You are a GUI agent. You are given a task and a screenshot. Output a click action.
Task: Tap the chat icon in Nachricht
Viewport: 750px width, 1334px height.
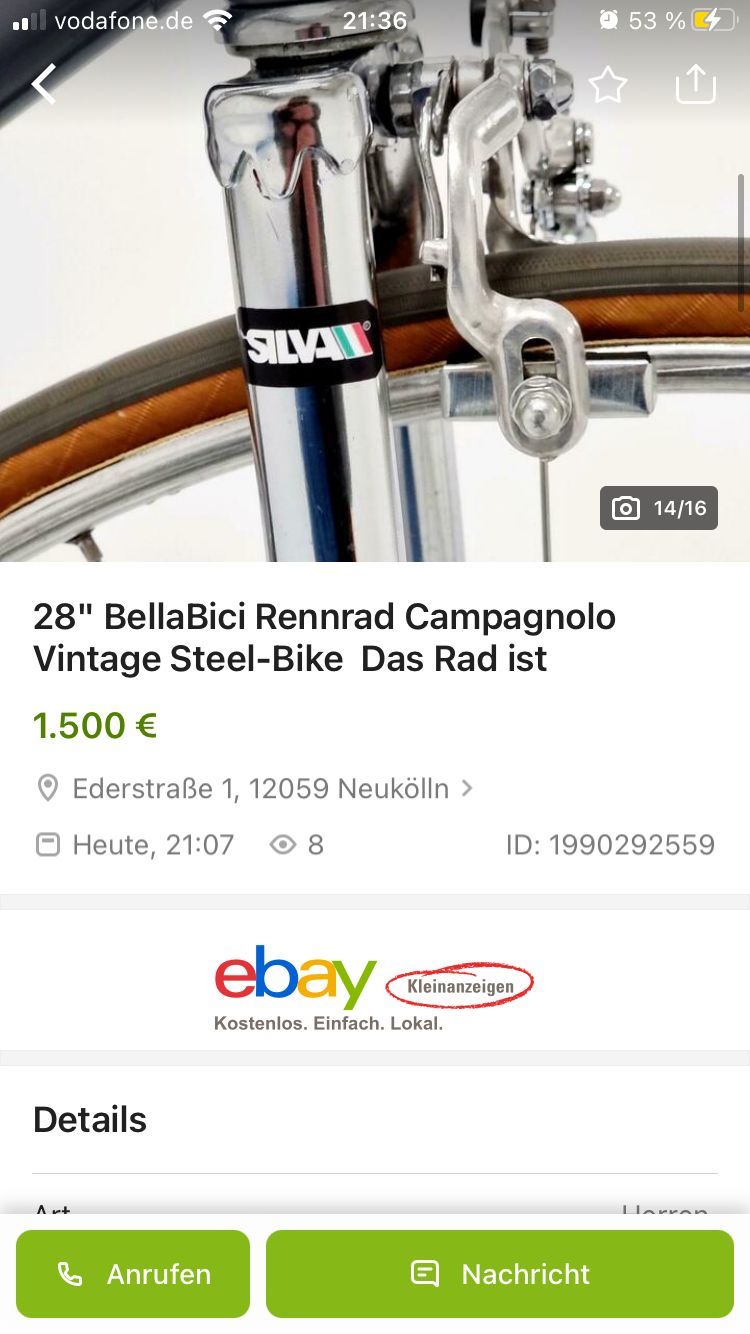[425, 1273]
